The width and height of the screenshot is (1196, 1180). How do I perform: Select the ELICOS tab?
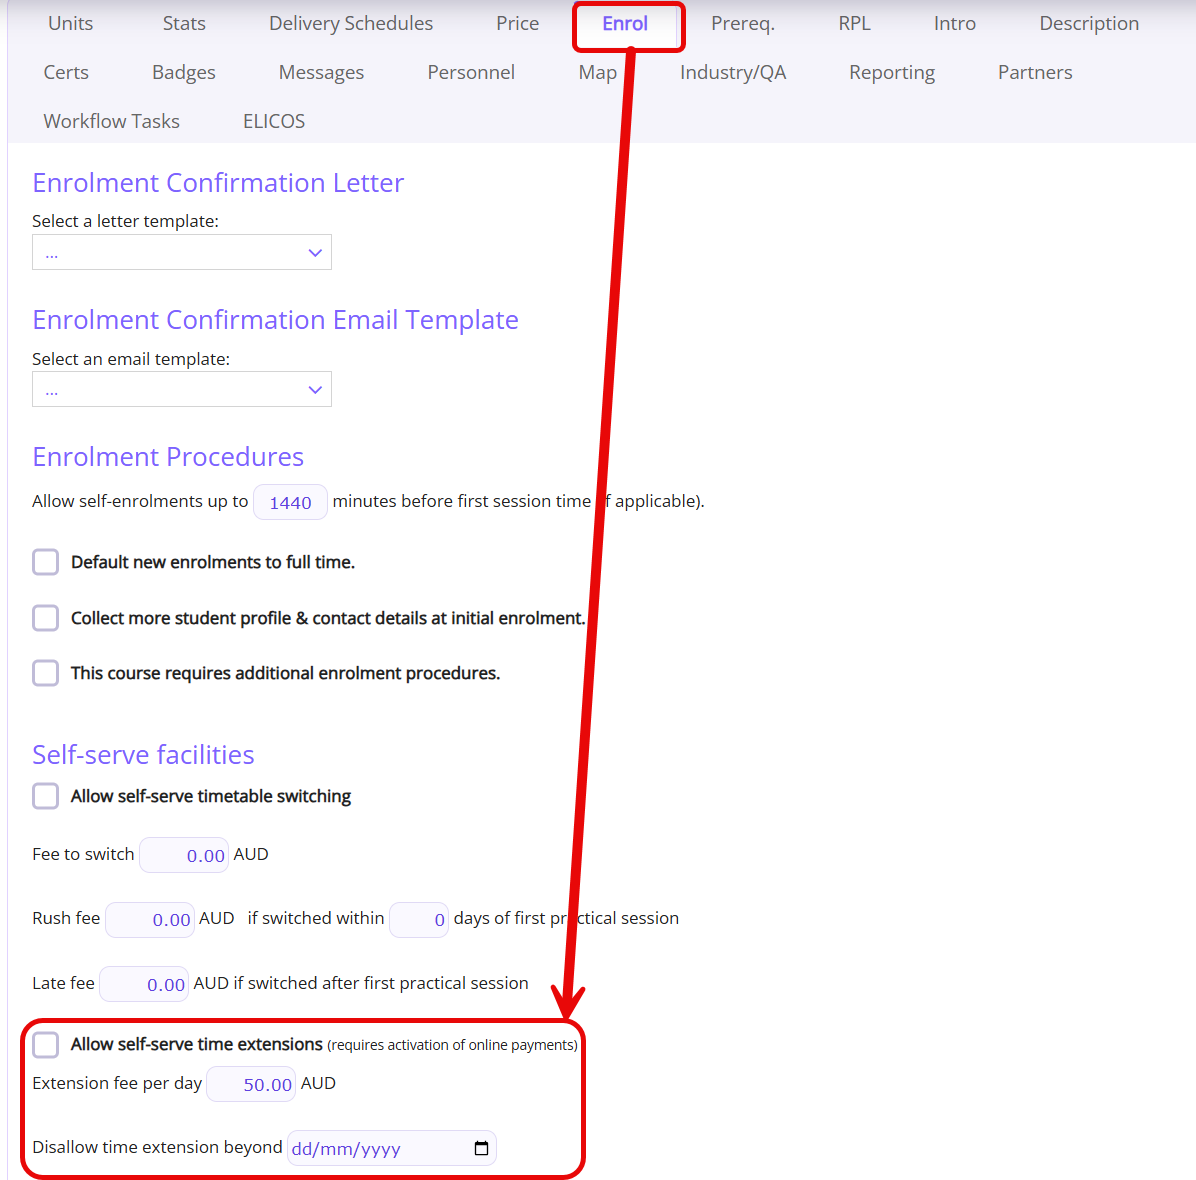point(274,121)
